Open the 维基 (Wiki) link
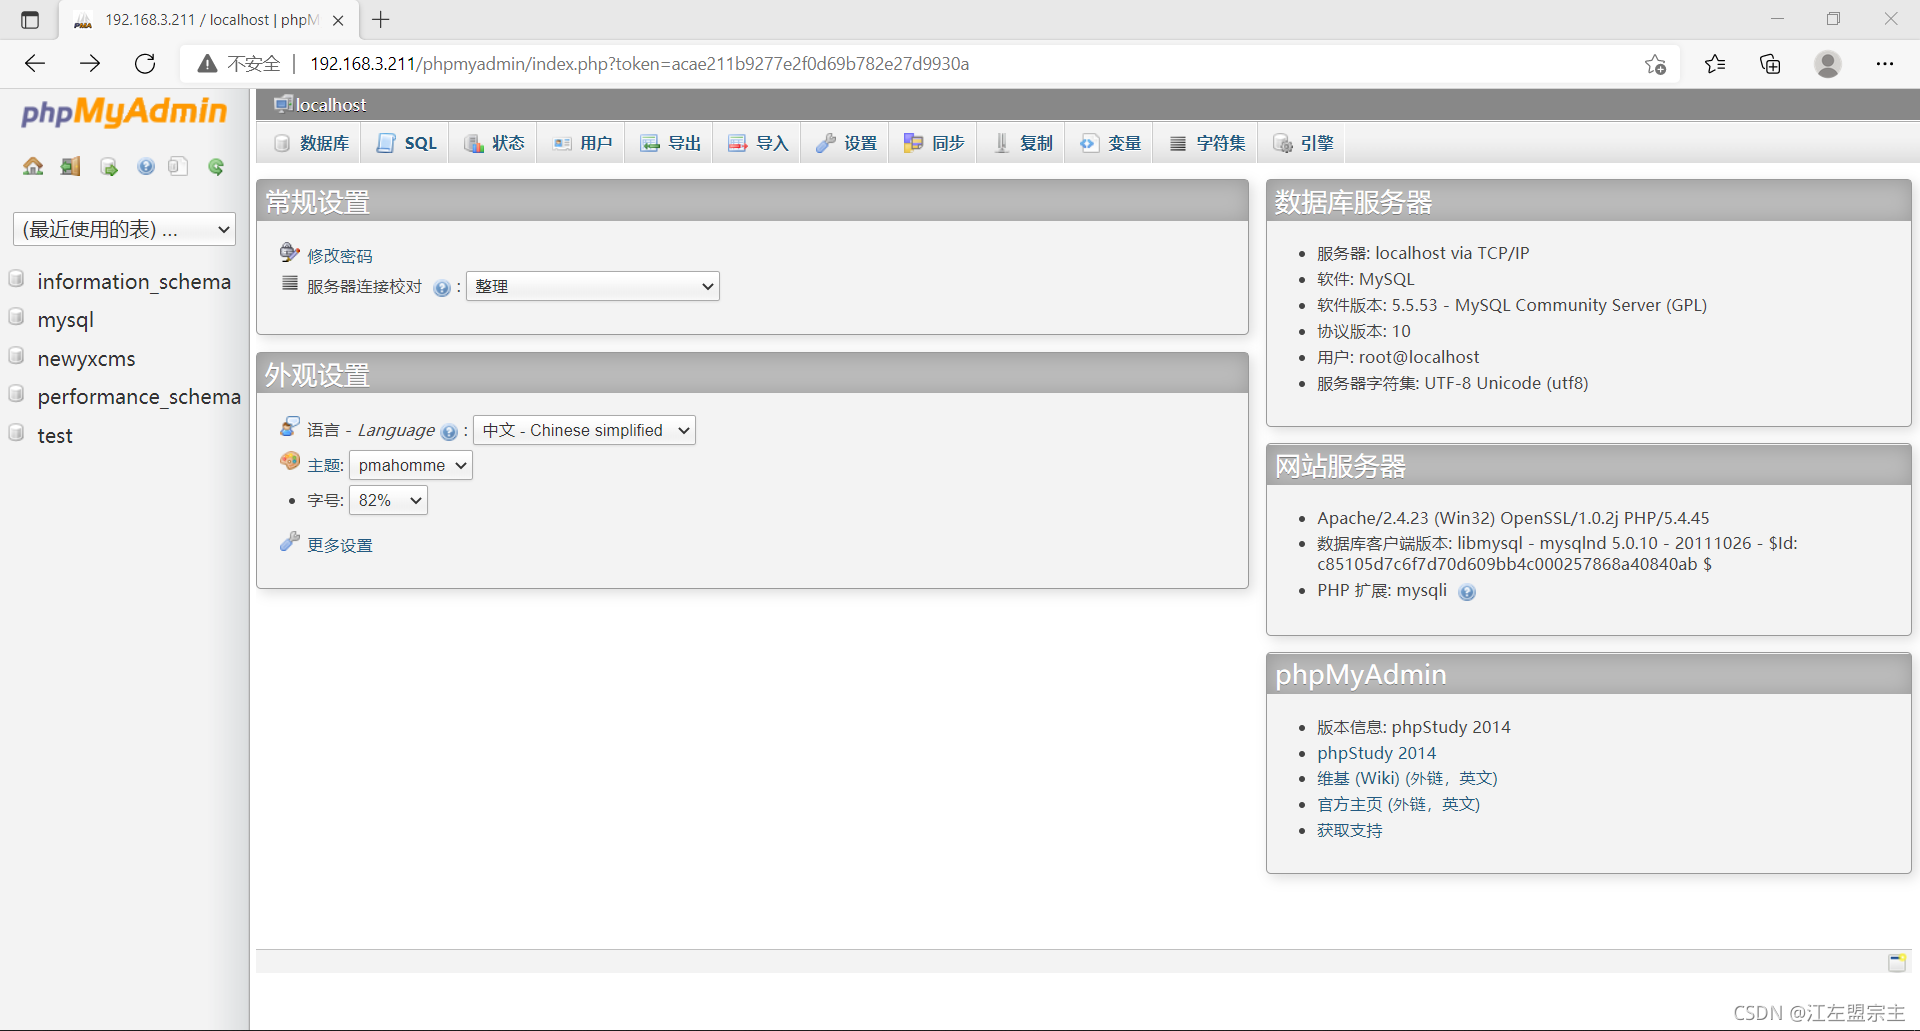Image resolution: width=1920 pixels, height=1031 pixels. point(1407,778)
